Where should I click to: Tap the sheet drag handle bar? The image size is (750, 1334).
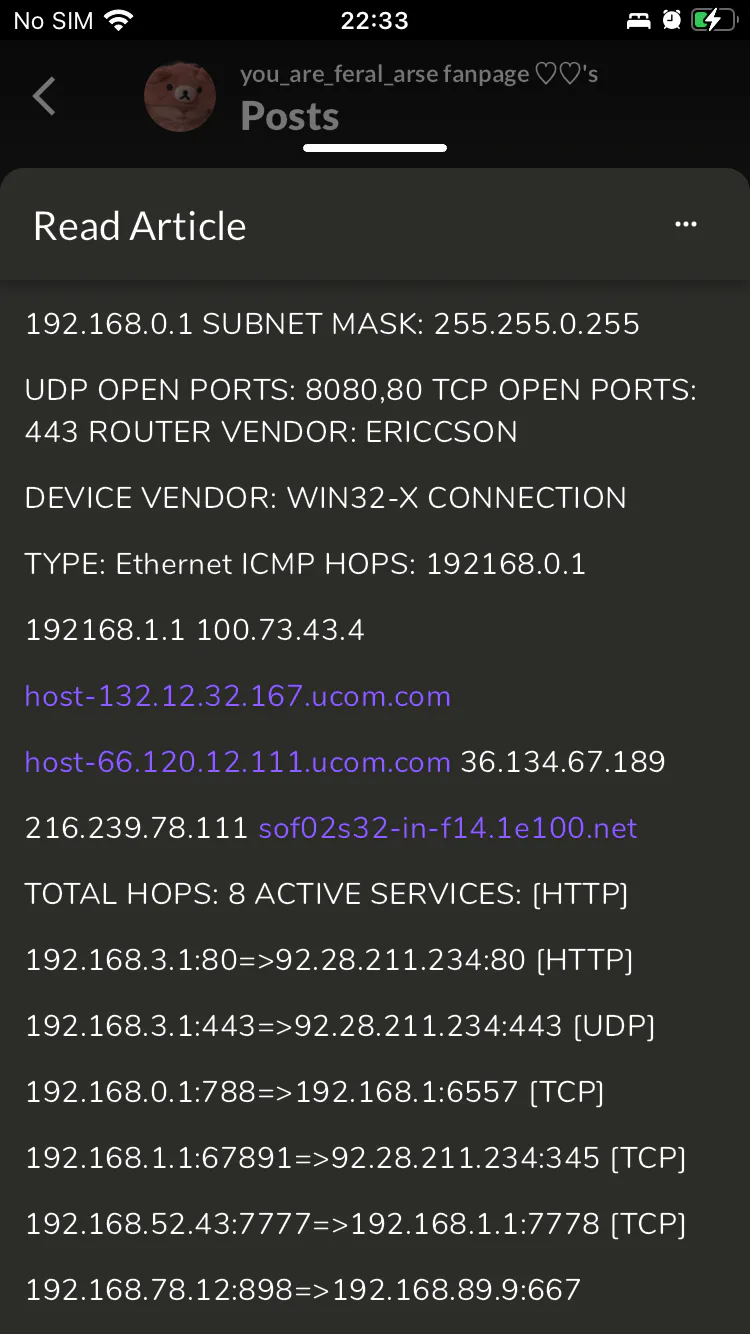click(x=375, y=148)
